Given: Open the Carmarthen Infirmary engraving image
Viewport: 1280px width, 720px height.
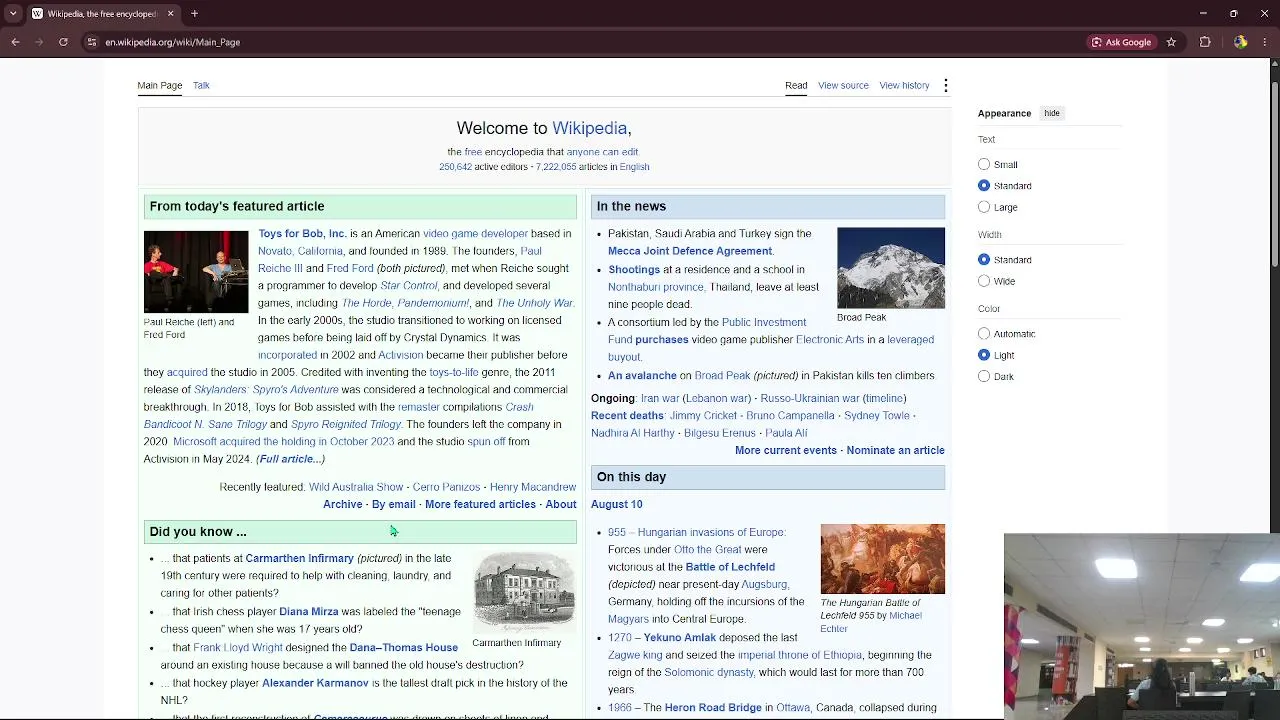Looking at the screenshot, I should tap(525, 591).
